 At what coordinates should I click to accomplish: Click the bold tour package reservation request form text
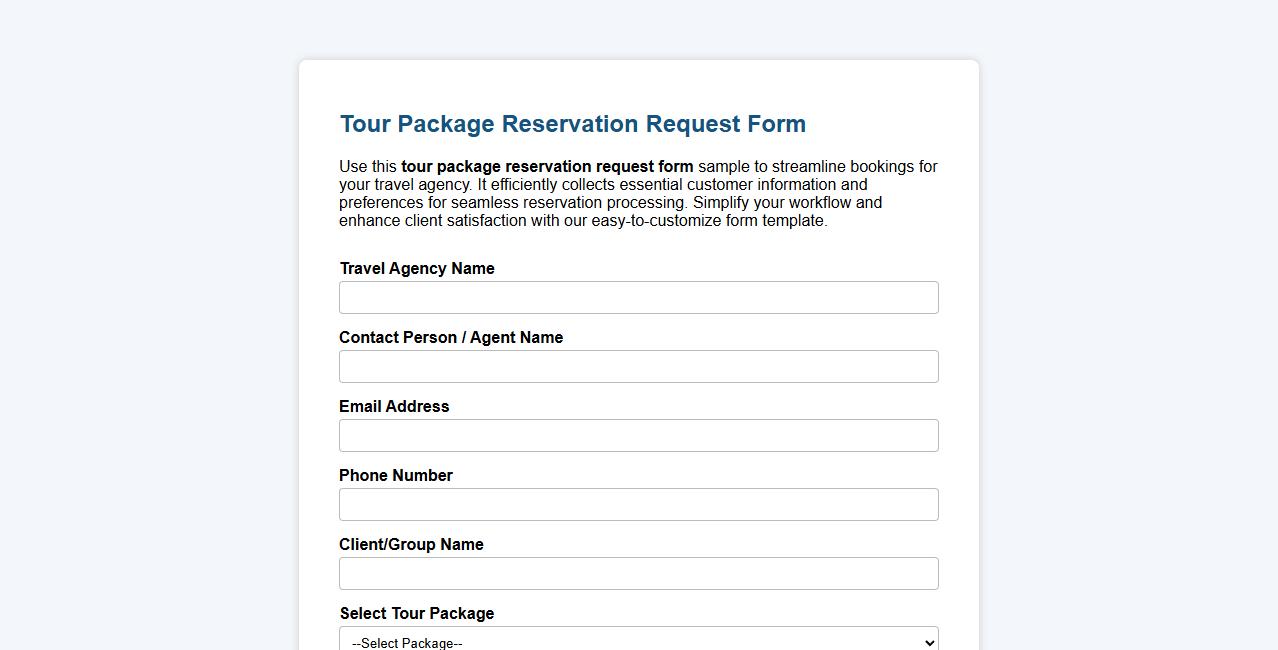tap(546, 166)
